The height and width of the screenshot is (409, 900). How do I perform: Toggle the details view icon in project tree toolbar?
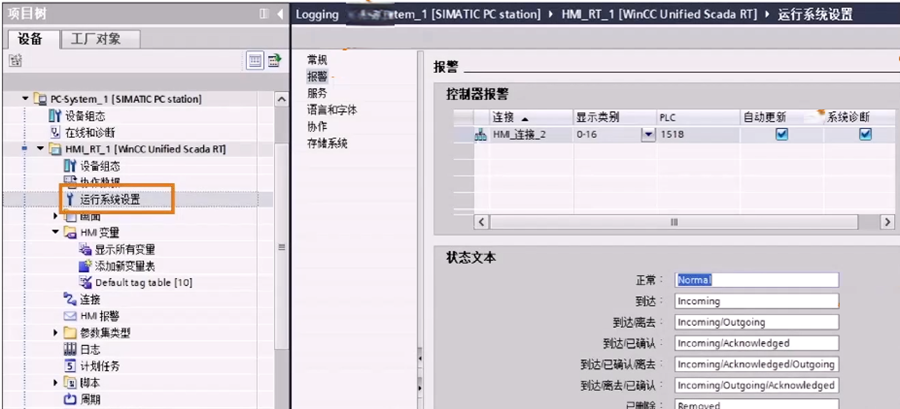[x=255, y=60]
